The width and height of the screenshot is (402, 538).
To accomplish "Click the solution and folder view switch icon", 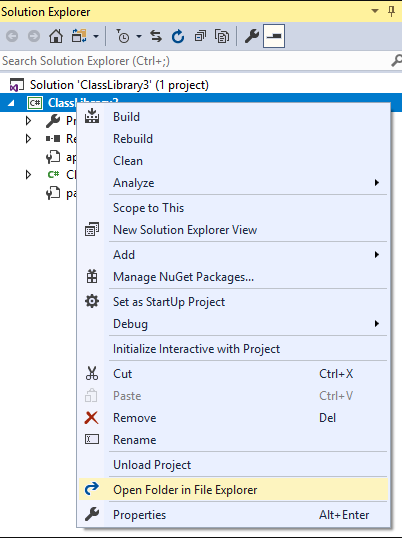I will [79, 36].
